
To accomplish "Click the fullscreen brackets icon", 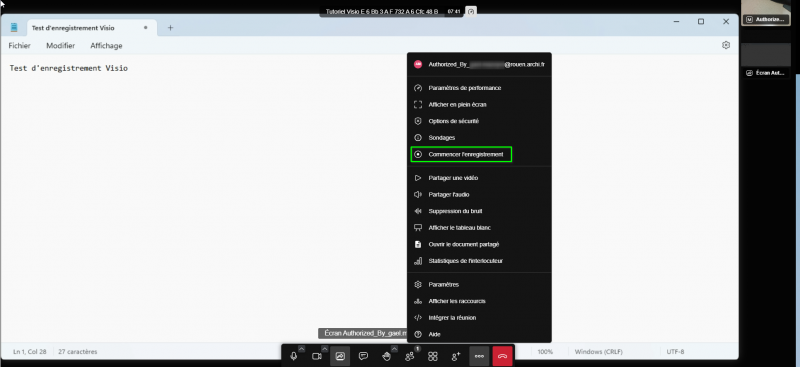I will coord(418,105).
